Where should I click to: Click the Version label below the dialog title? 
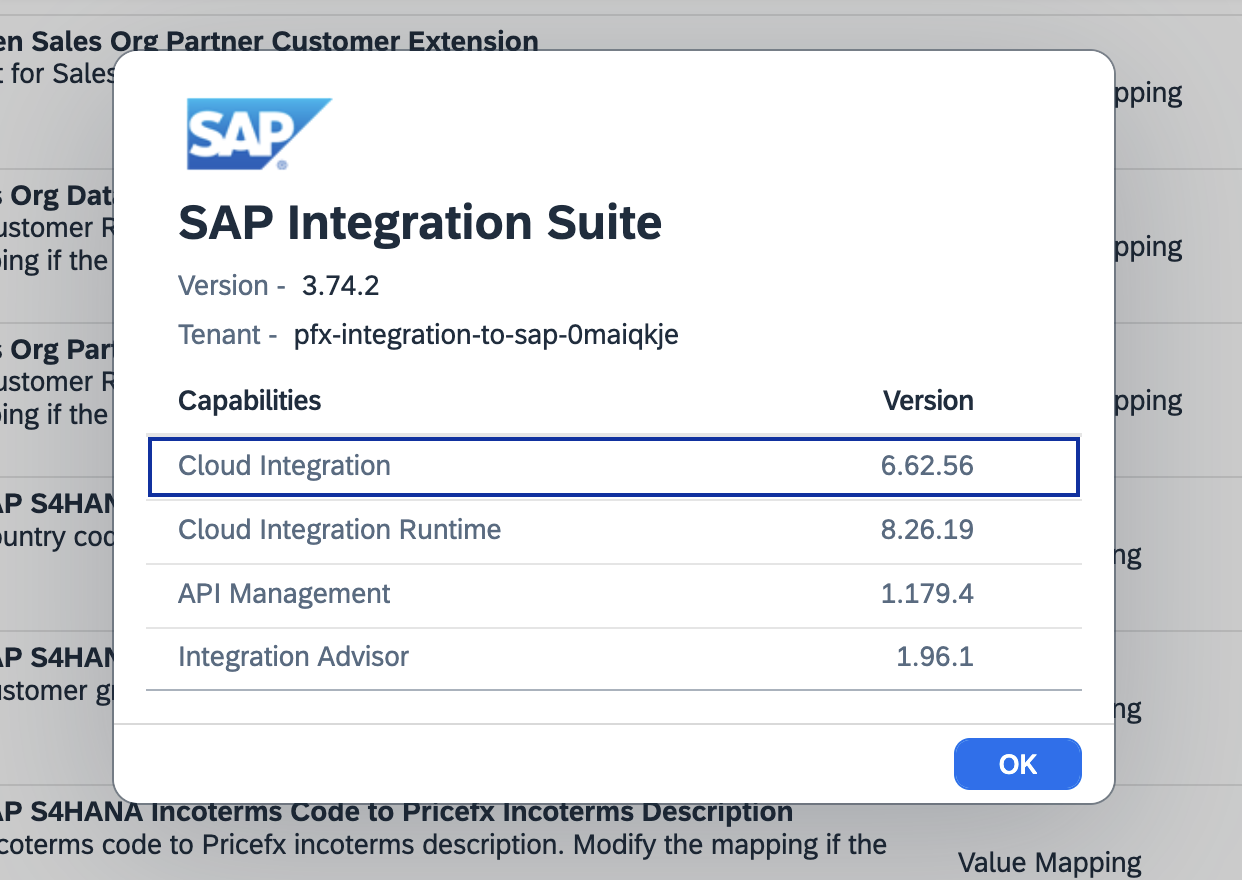tap(223, 286)
